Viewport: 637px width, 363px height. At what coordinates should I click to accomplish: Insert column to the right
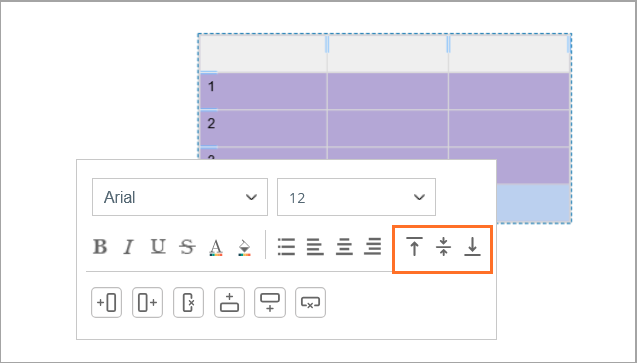[147, 302]
